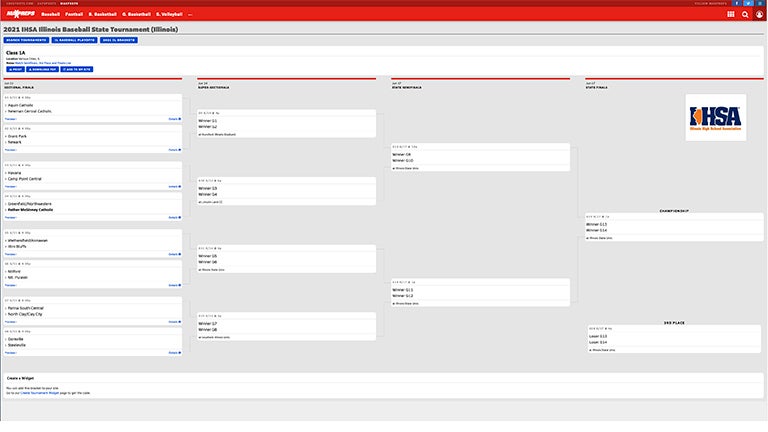Click the IHSA logo image
The width and height of the screenshot is (768, 432).
716,118
